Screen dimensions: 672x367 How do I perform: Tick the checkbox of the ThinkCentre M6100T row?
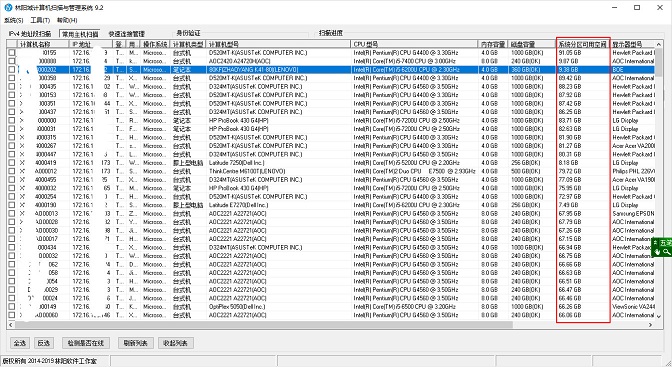pos(12,171)
